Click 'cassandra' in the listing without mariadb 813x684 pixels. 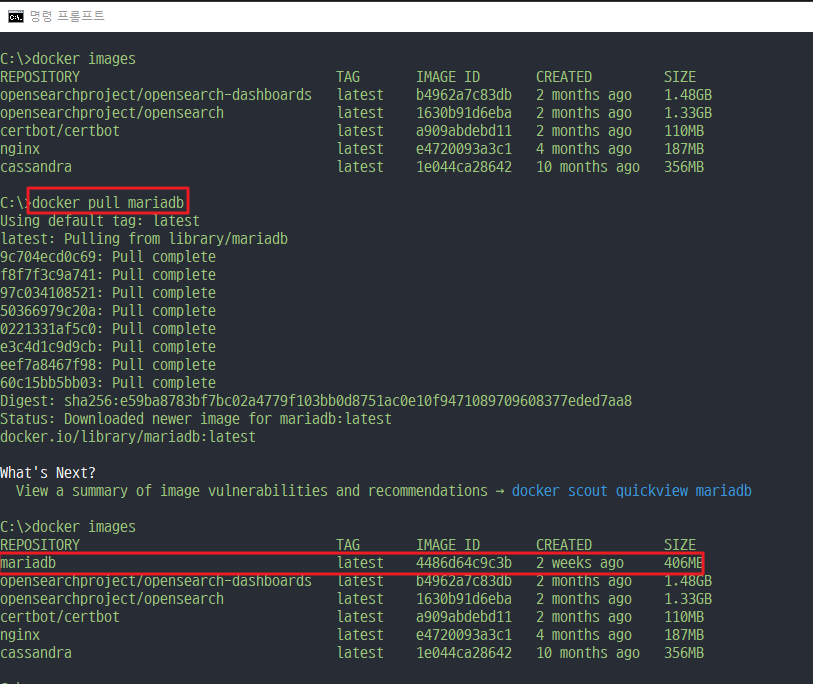click(36, 167)
